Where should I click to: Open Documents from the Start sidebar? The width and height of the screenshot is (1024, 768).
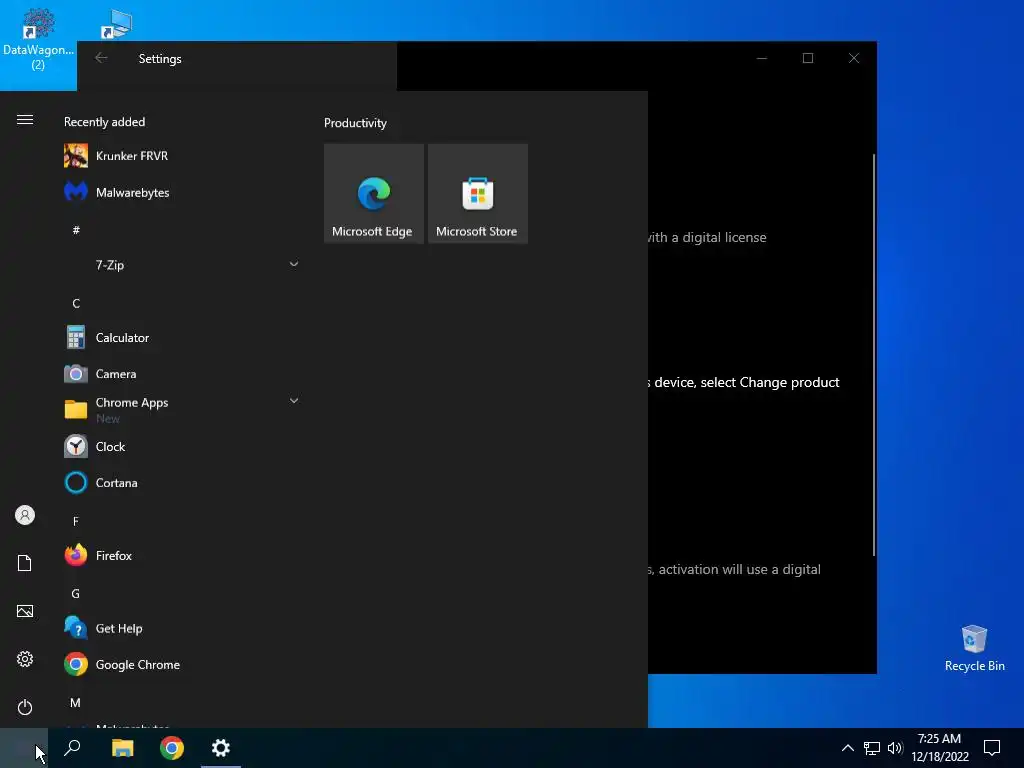pyautogui.click(x=25, y=563)
